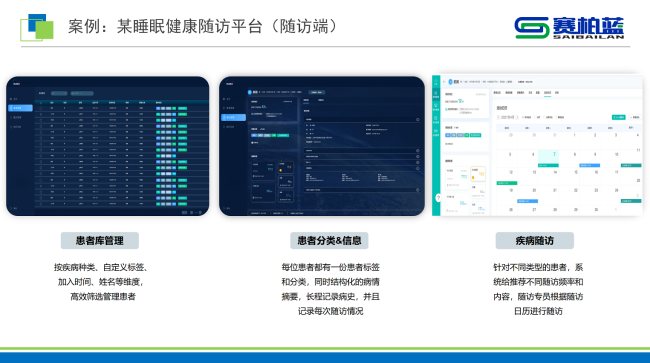Open the blue event under calendar day 9
The height and width of the screenshot is (363, 650).
point(589,165)
